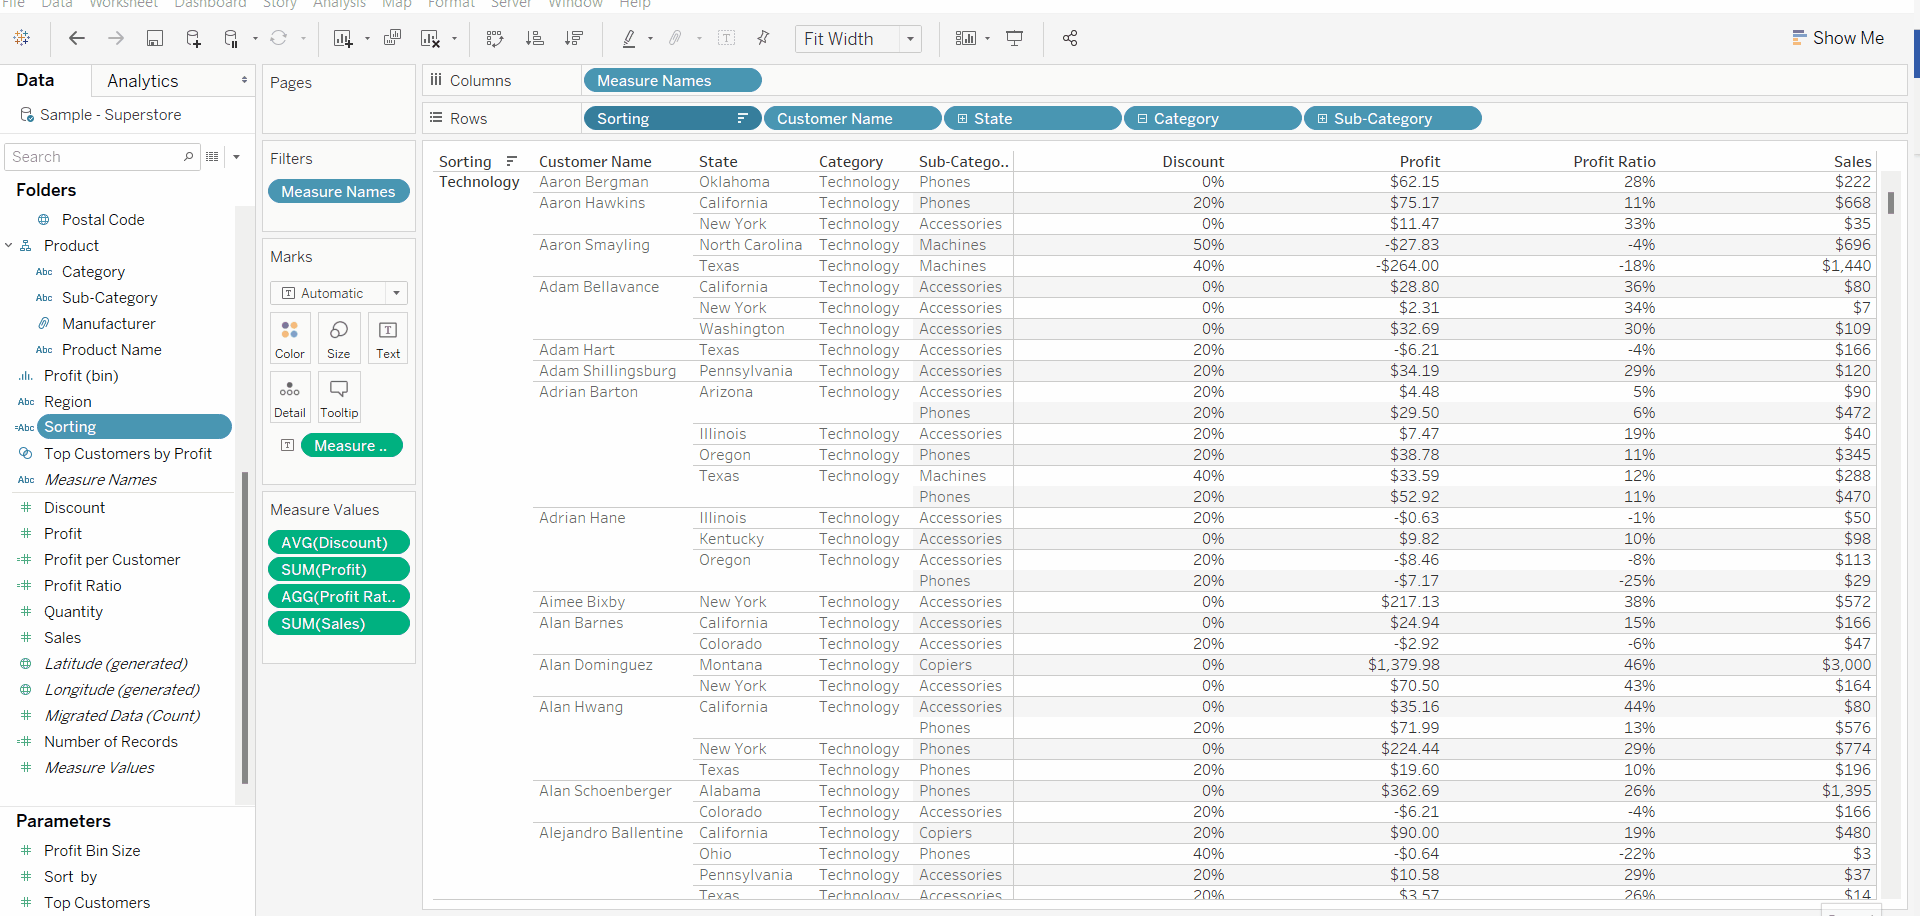Click the Sorting pill on Rows
This screenshot has height=916, width=1920.
(672, 118)
